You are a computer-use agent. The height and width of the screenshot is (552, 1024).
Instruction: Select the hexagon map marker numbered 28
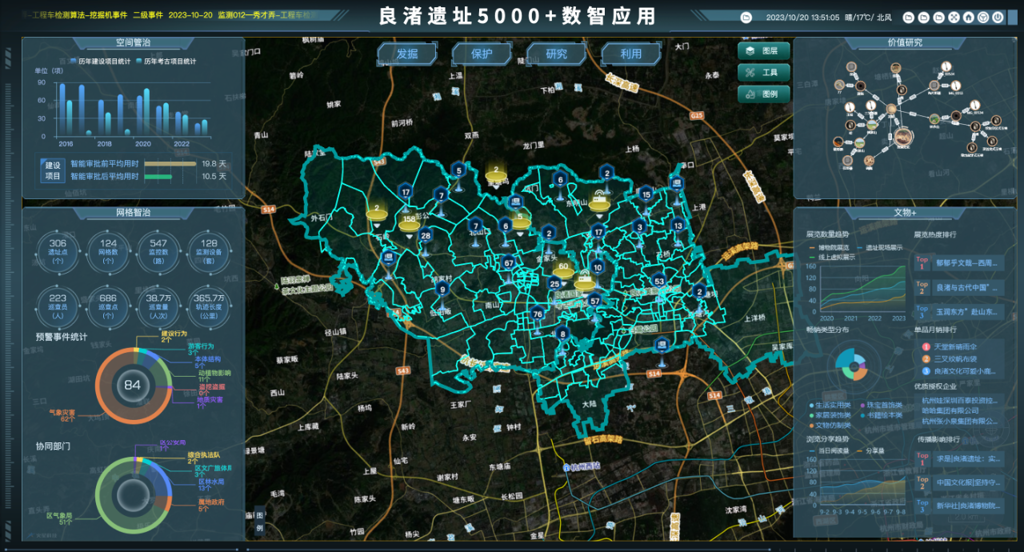[426, 236]
